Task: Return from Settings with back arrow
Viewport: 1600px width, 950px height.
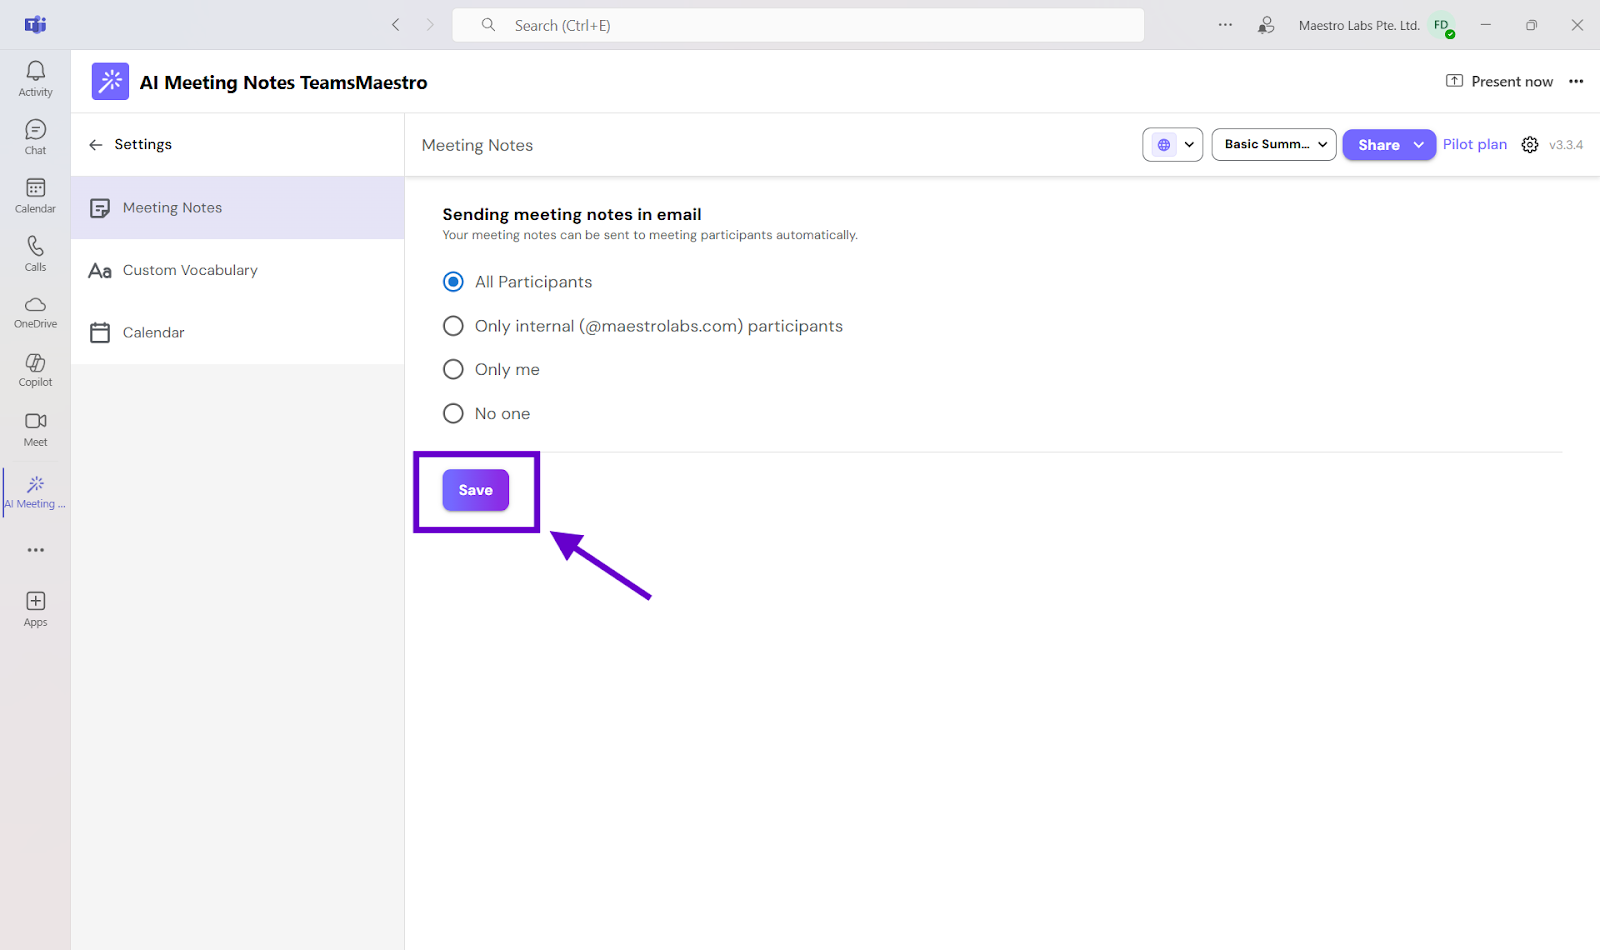Action: point(96,145)
